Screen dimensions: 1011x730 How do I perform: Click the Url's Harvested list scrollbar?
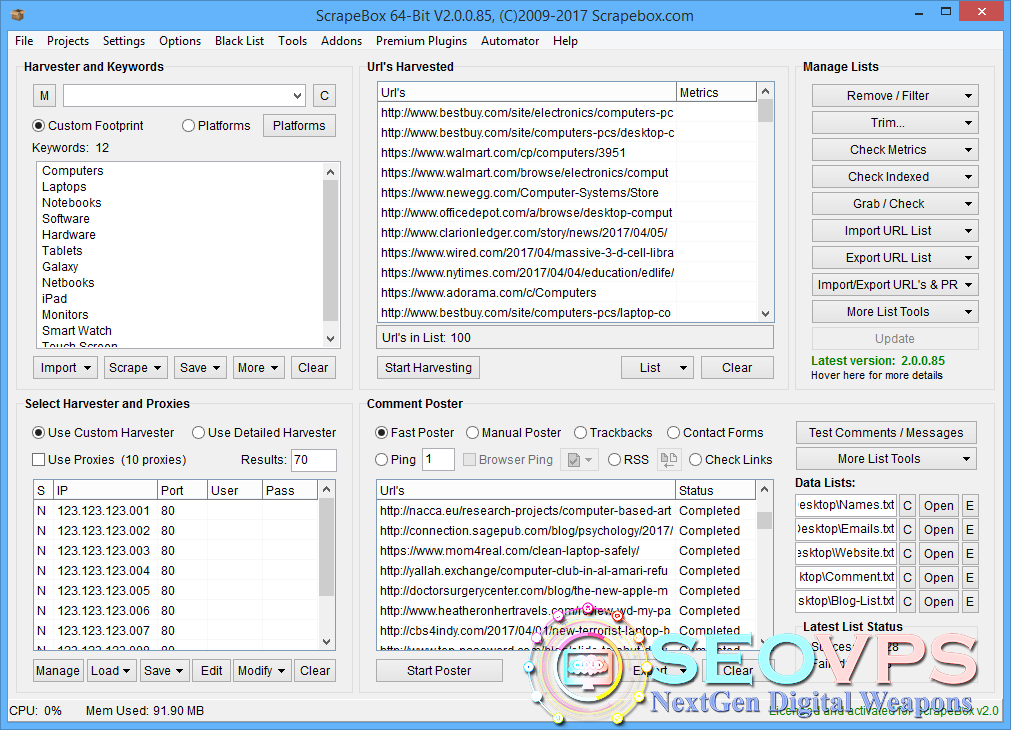765,202
